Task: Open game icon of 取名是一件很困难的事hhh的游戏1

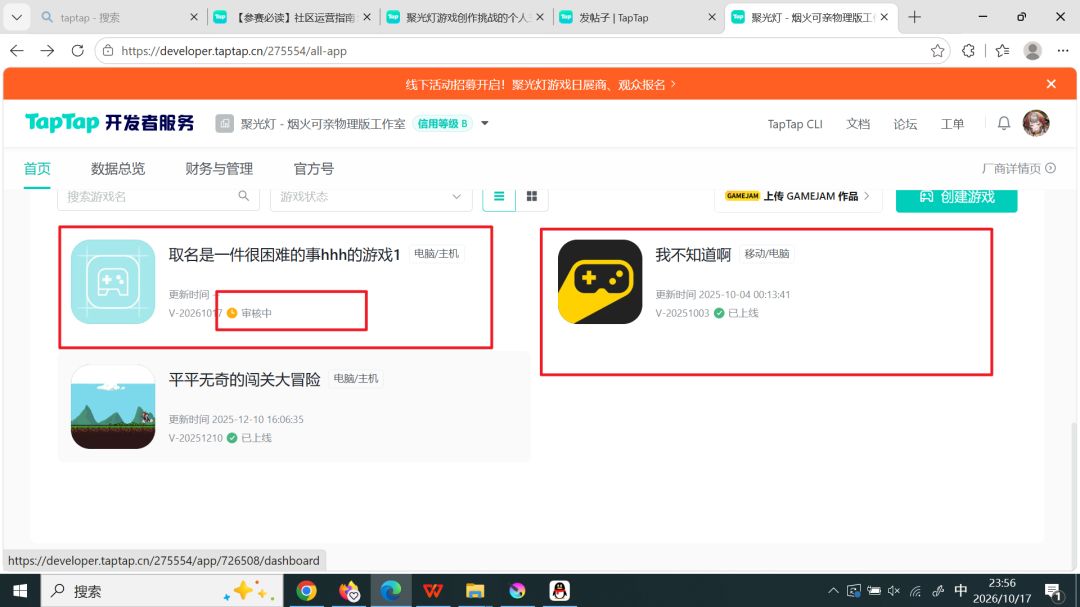Action: pos(113,282)
